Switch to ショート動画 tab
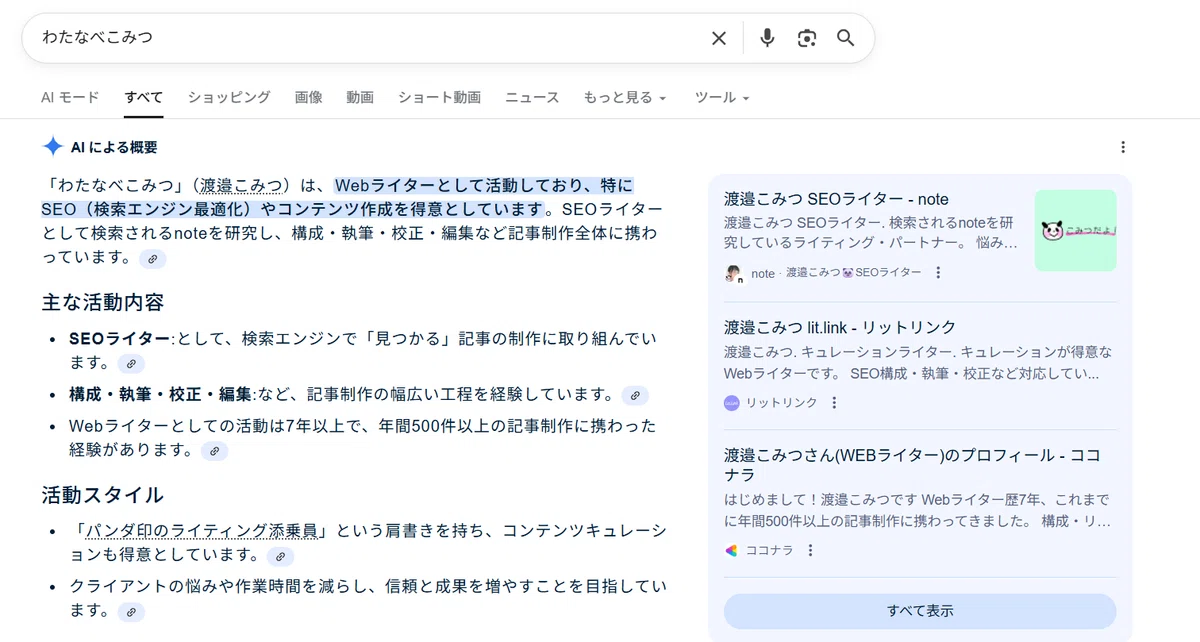The width and height of the screenshot is (1200, 642). [439, 97]
